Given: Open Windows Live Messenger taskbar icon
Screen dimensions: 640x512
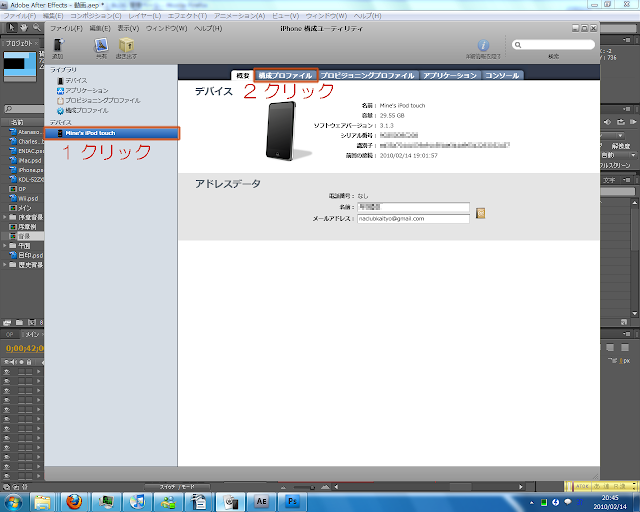Looking at the screenshot, I should click(x=168, y=501).
